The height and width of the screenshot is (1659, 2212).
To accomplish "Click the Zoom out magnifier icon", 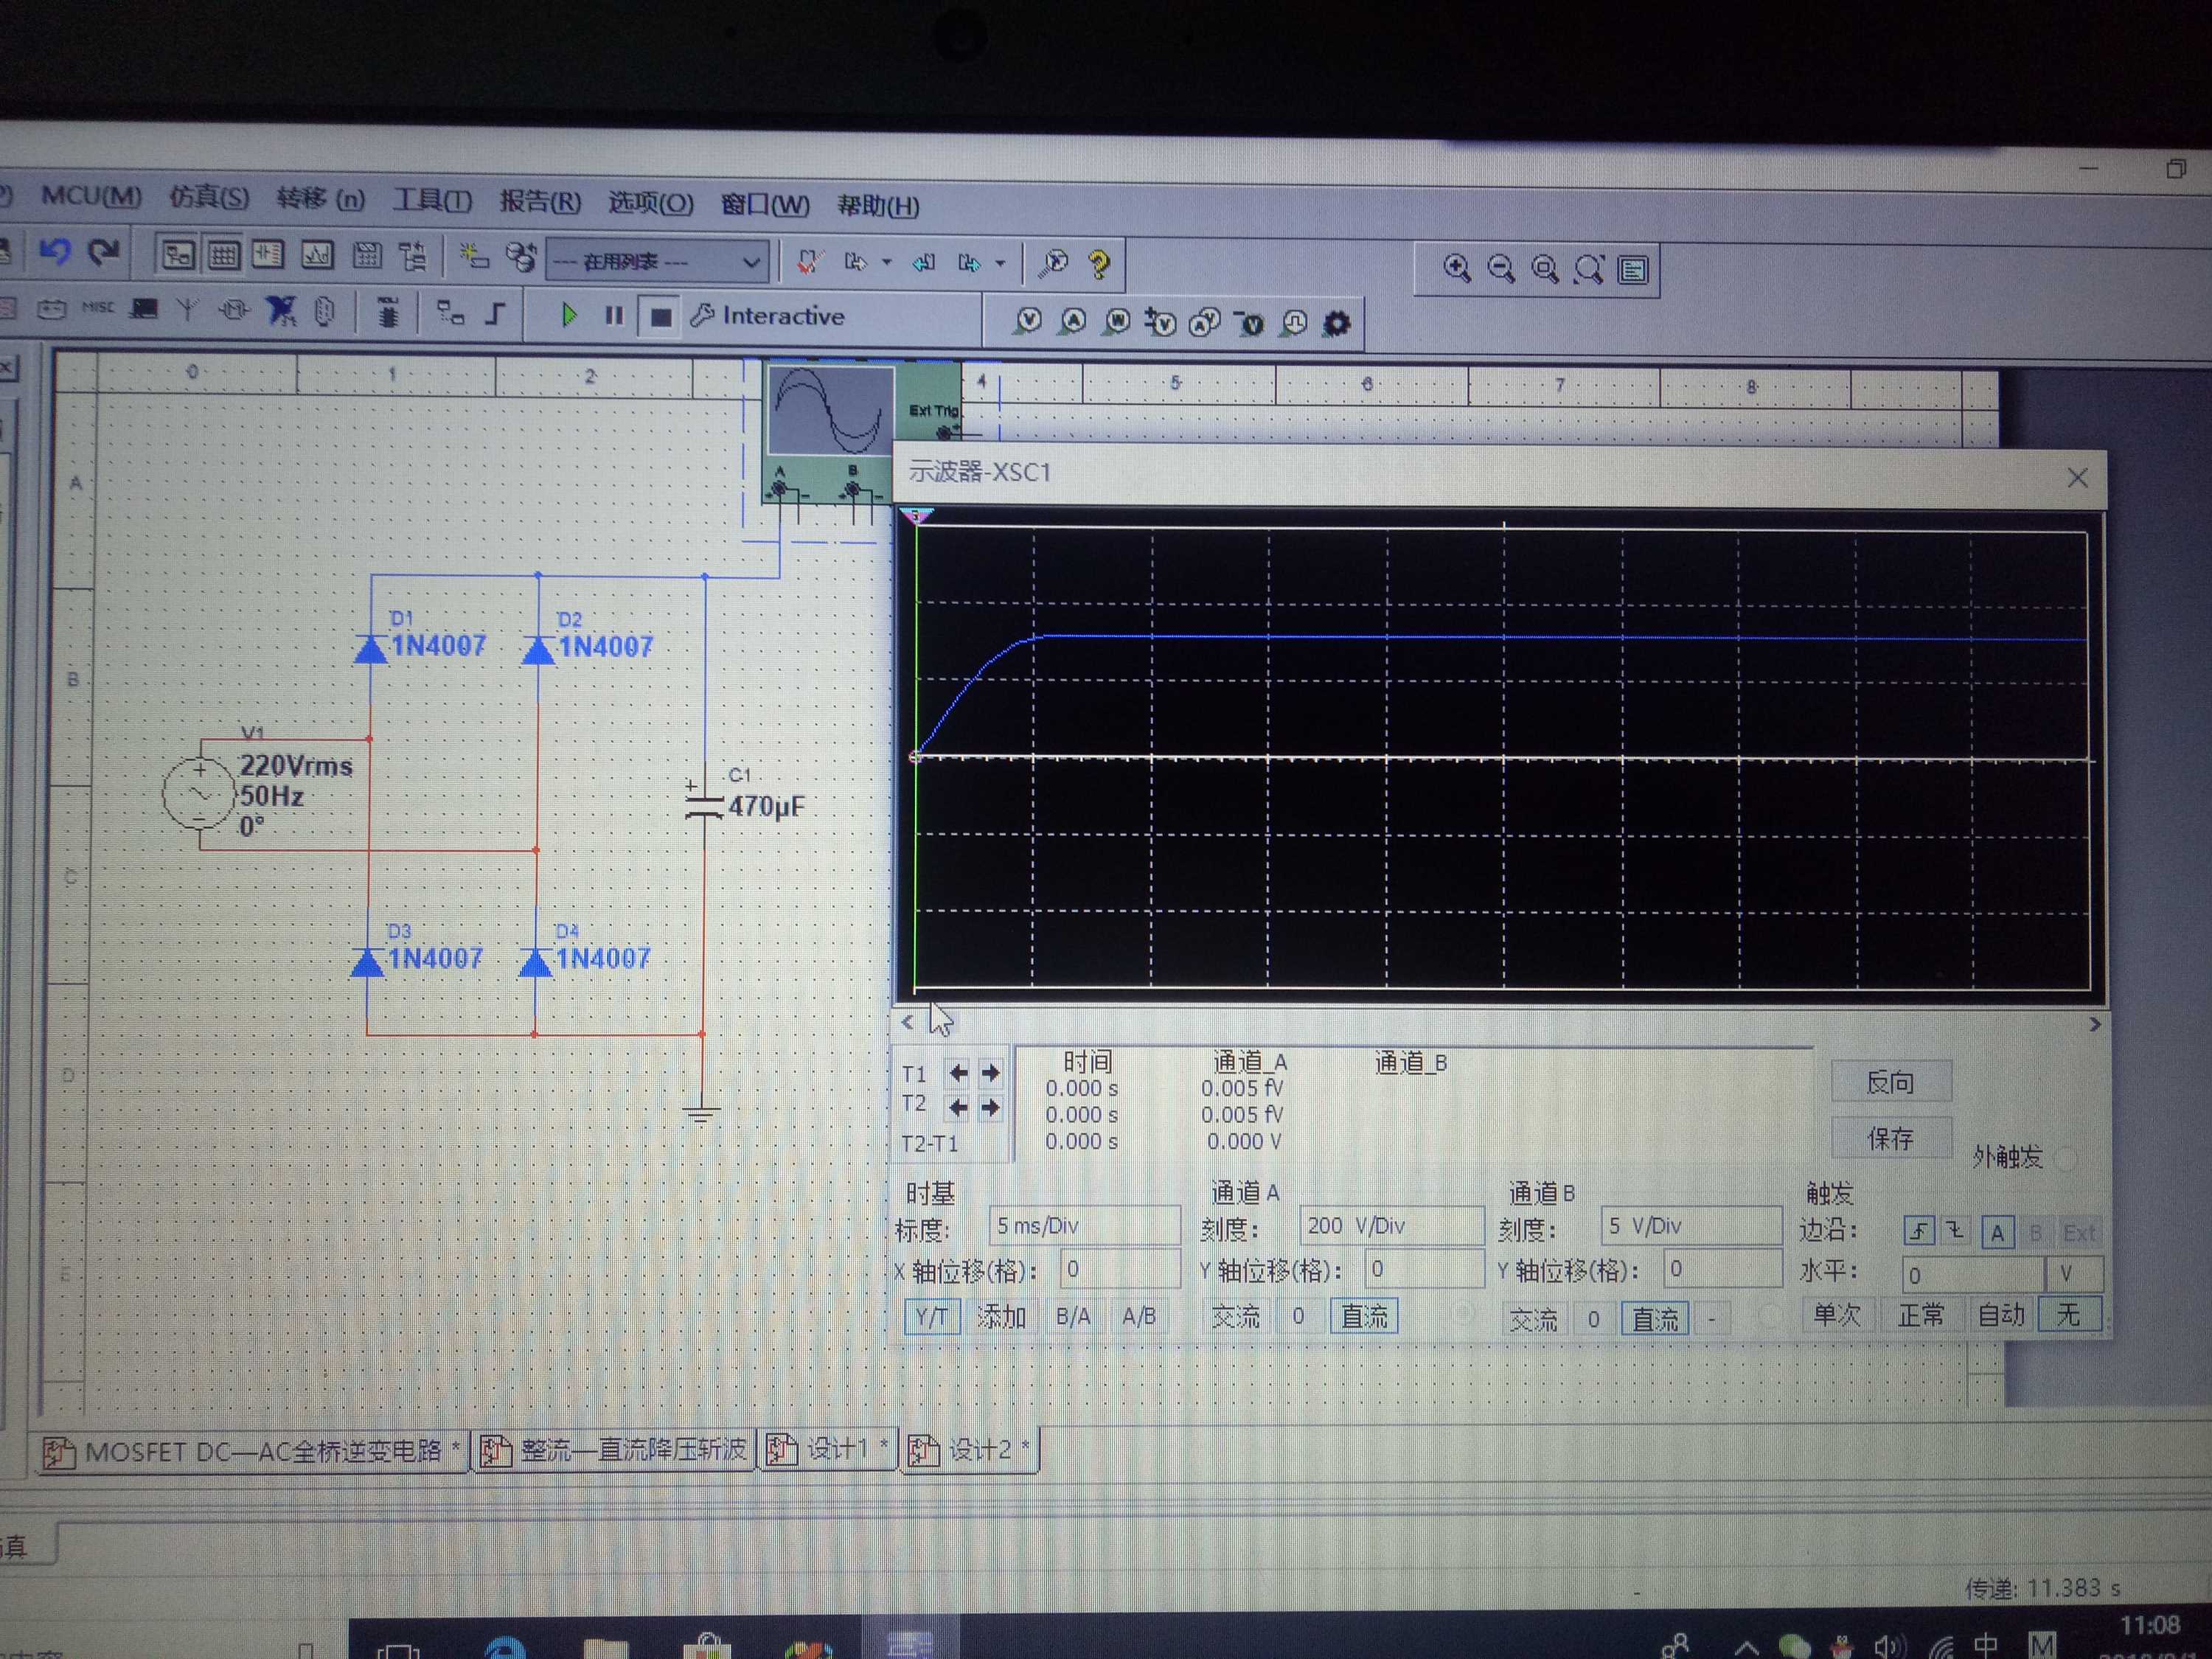I will (1500, 268).
